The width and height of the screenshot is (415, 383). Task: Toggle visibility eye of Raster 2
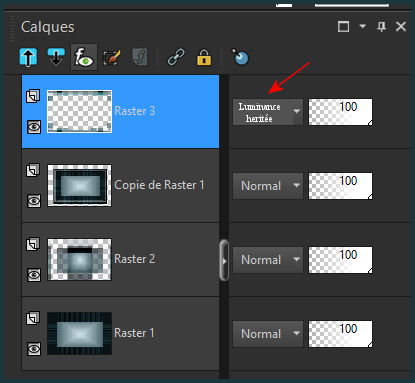pos(34,275)
